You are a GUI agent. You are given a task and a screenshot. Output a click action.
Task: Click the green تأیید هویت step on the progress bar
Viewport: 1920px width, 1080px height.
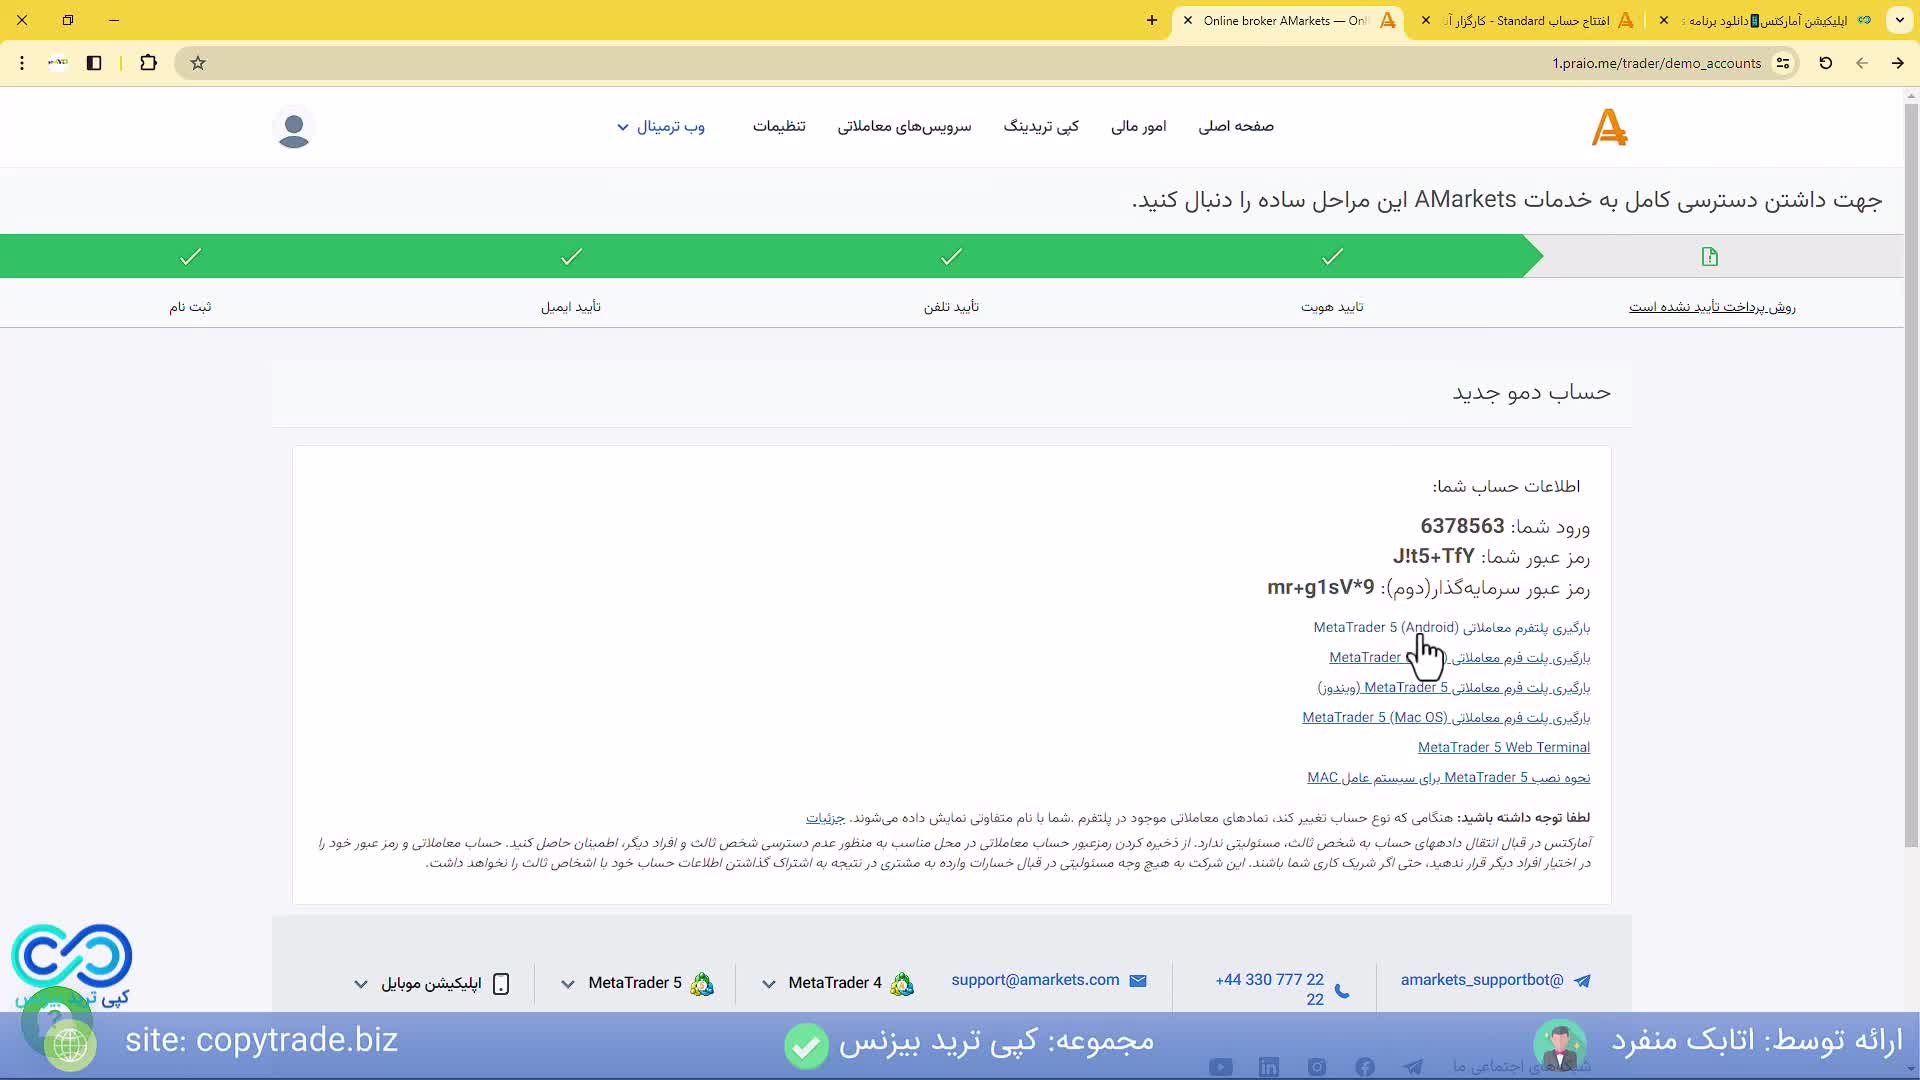[x=1331, y=256]
